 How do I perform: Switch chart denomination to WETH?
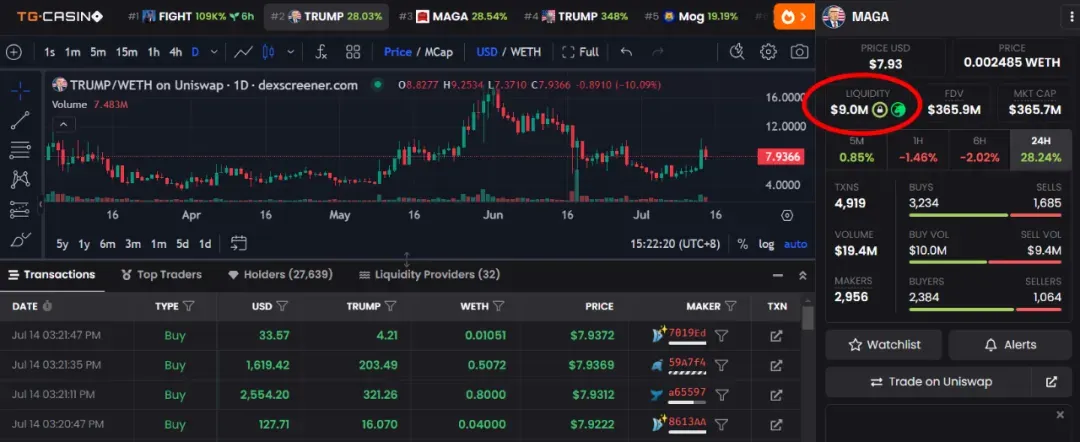[526, 52]
